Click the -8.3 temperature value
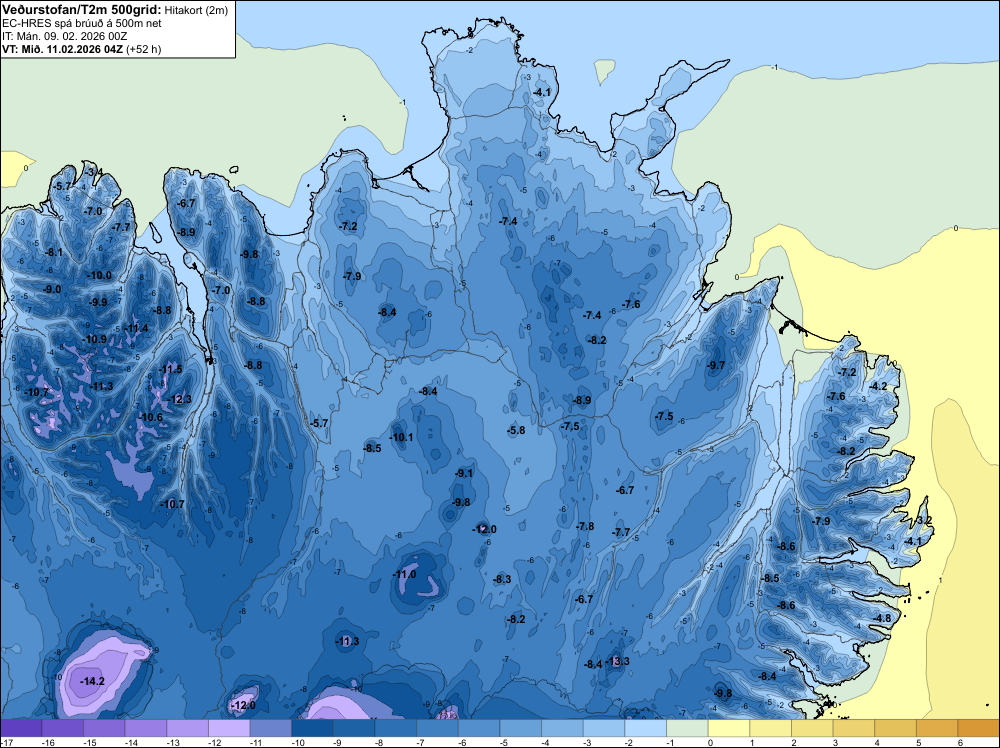Viewport: 1000px width, 748px height. coord(503,579)
